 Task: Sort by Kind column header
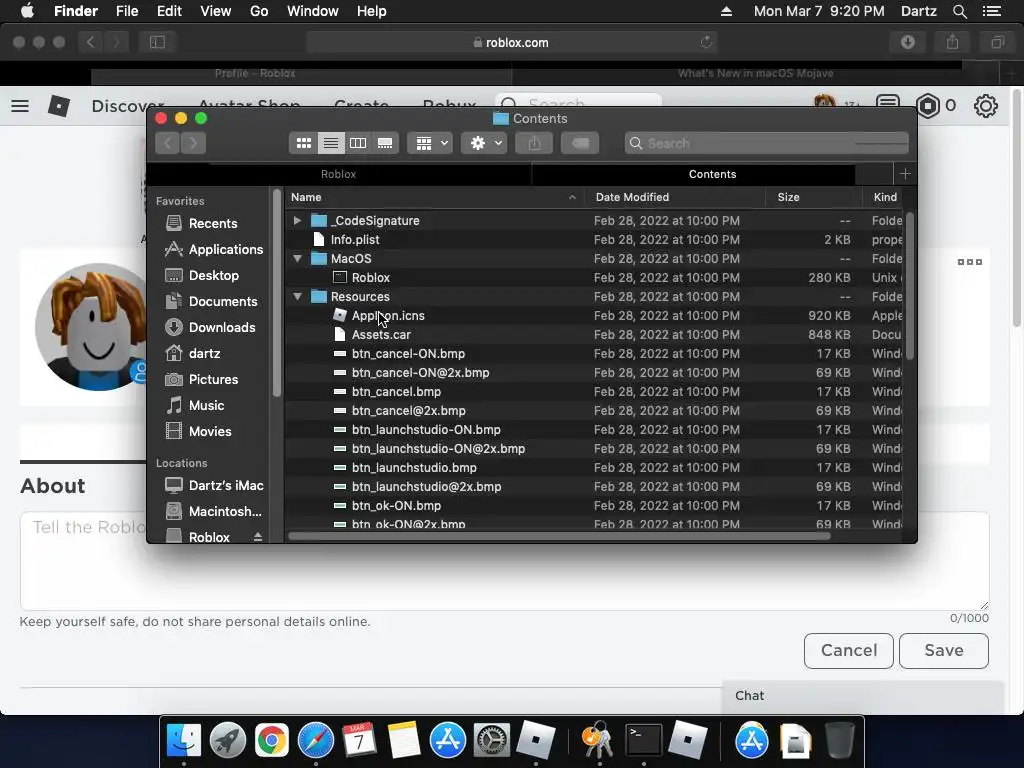point(885,197)
